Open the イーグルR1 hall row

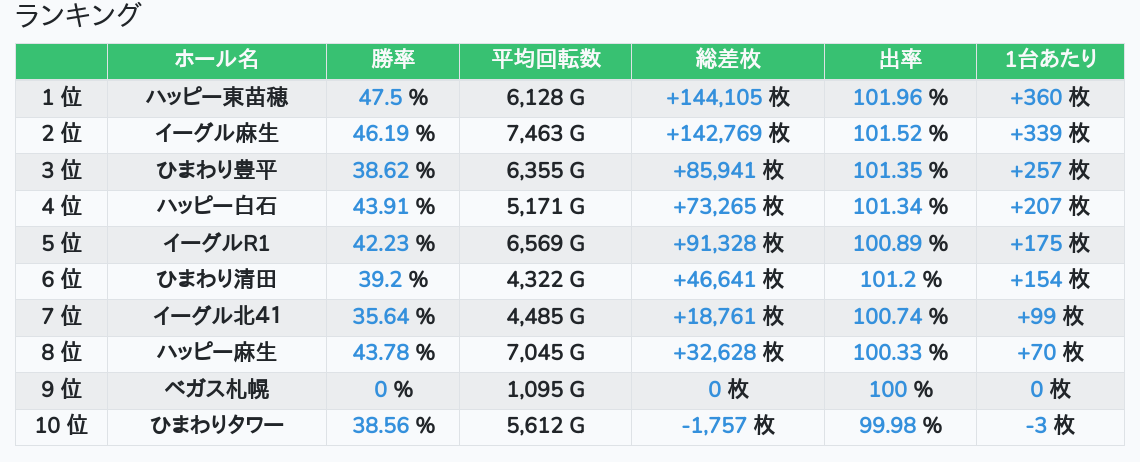click(x=216, y=244)
